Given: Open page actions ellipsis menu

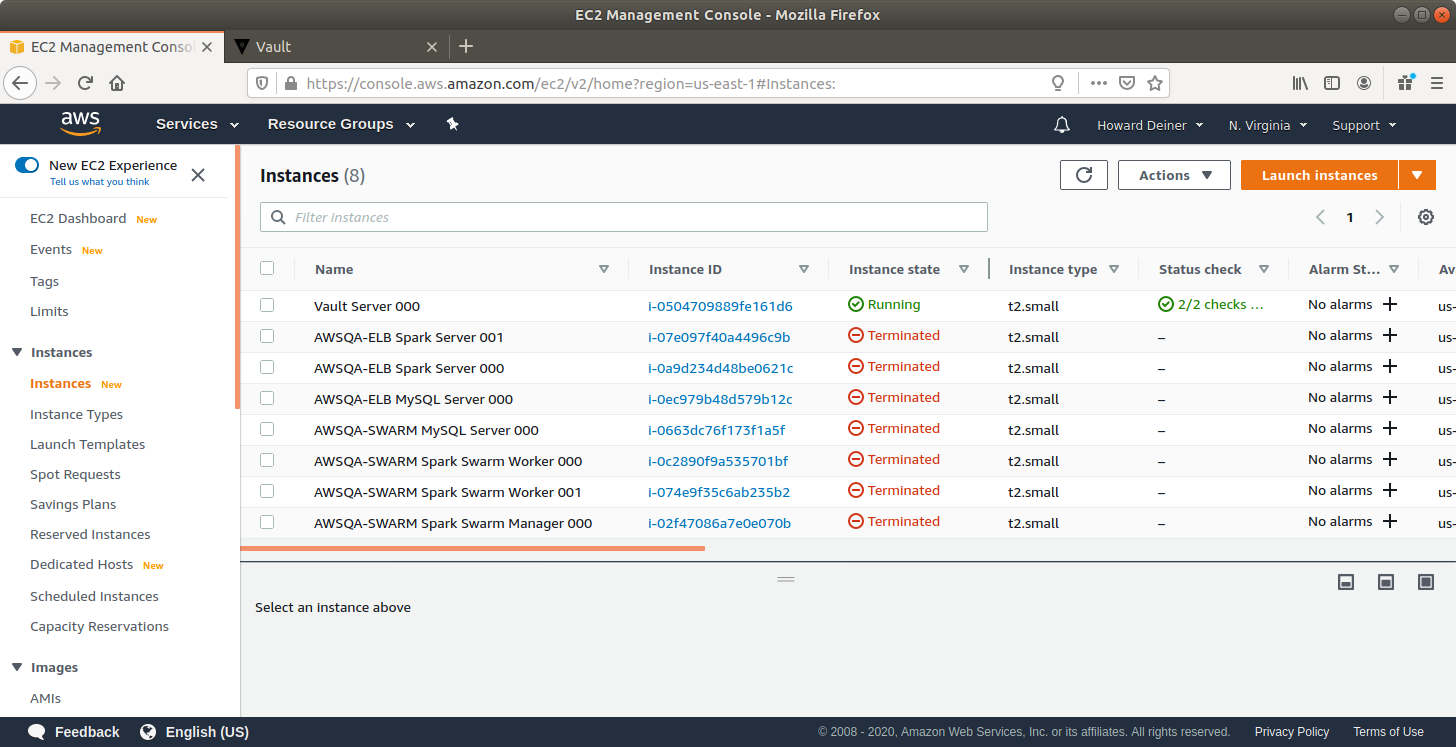Looking at the screenshot, I should (x=1098, y=83).
